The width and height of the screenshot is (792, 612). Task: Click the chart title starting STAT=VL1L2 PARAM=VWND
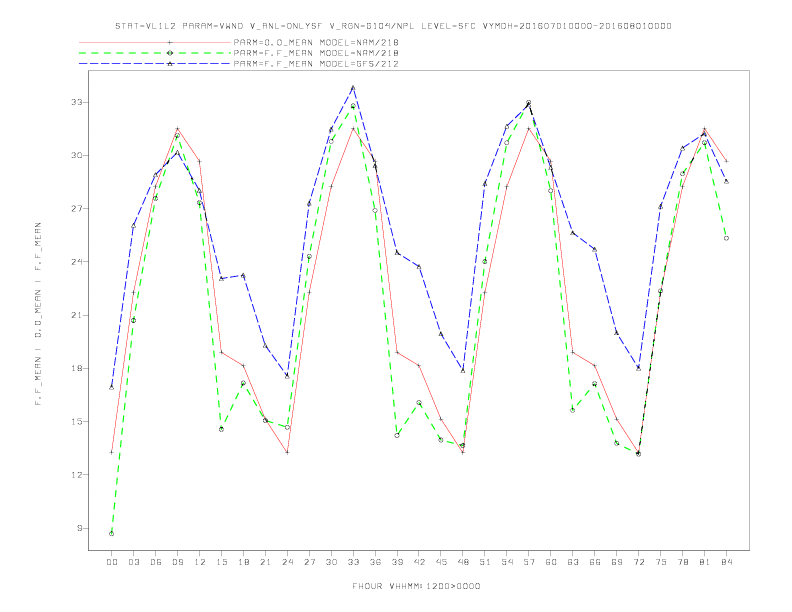(393, 26)
